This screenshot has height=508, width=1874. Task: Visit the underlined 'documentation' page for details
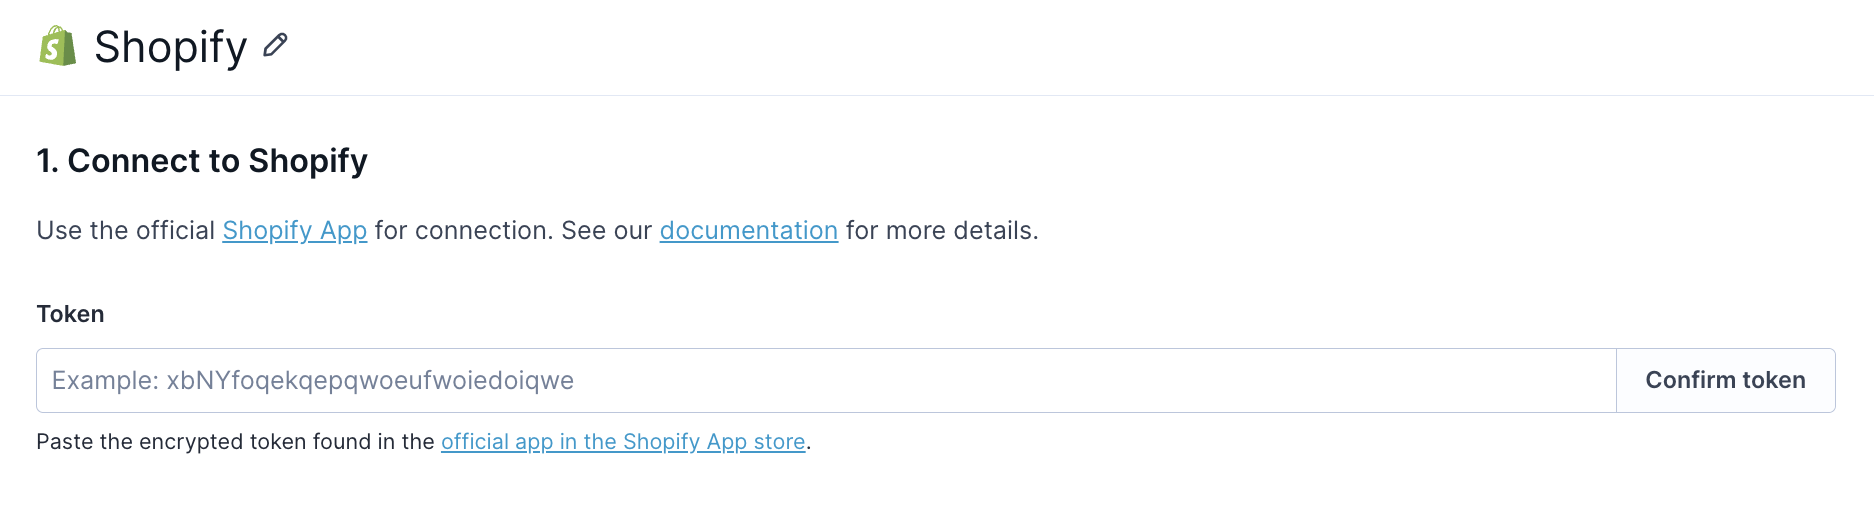pyautogui.click(x=749, y=230)
